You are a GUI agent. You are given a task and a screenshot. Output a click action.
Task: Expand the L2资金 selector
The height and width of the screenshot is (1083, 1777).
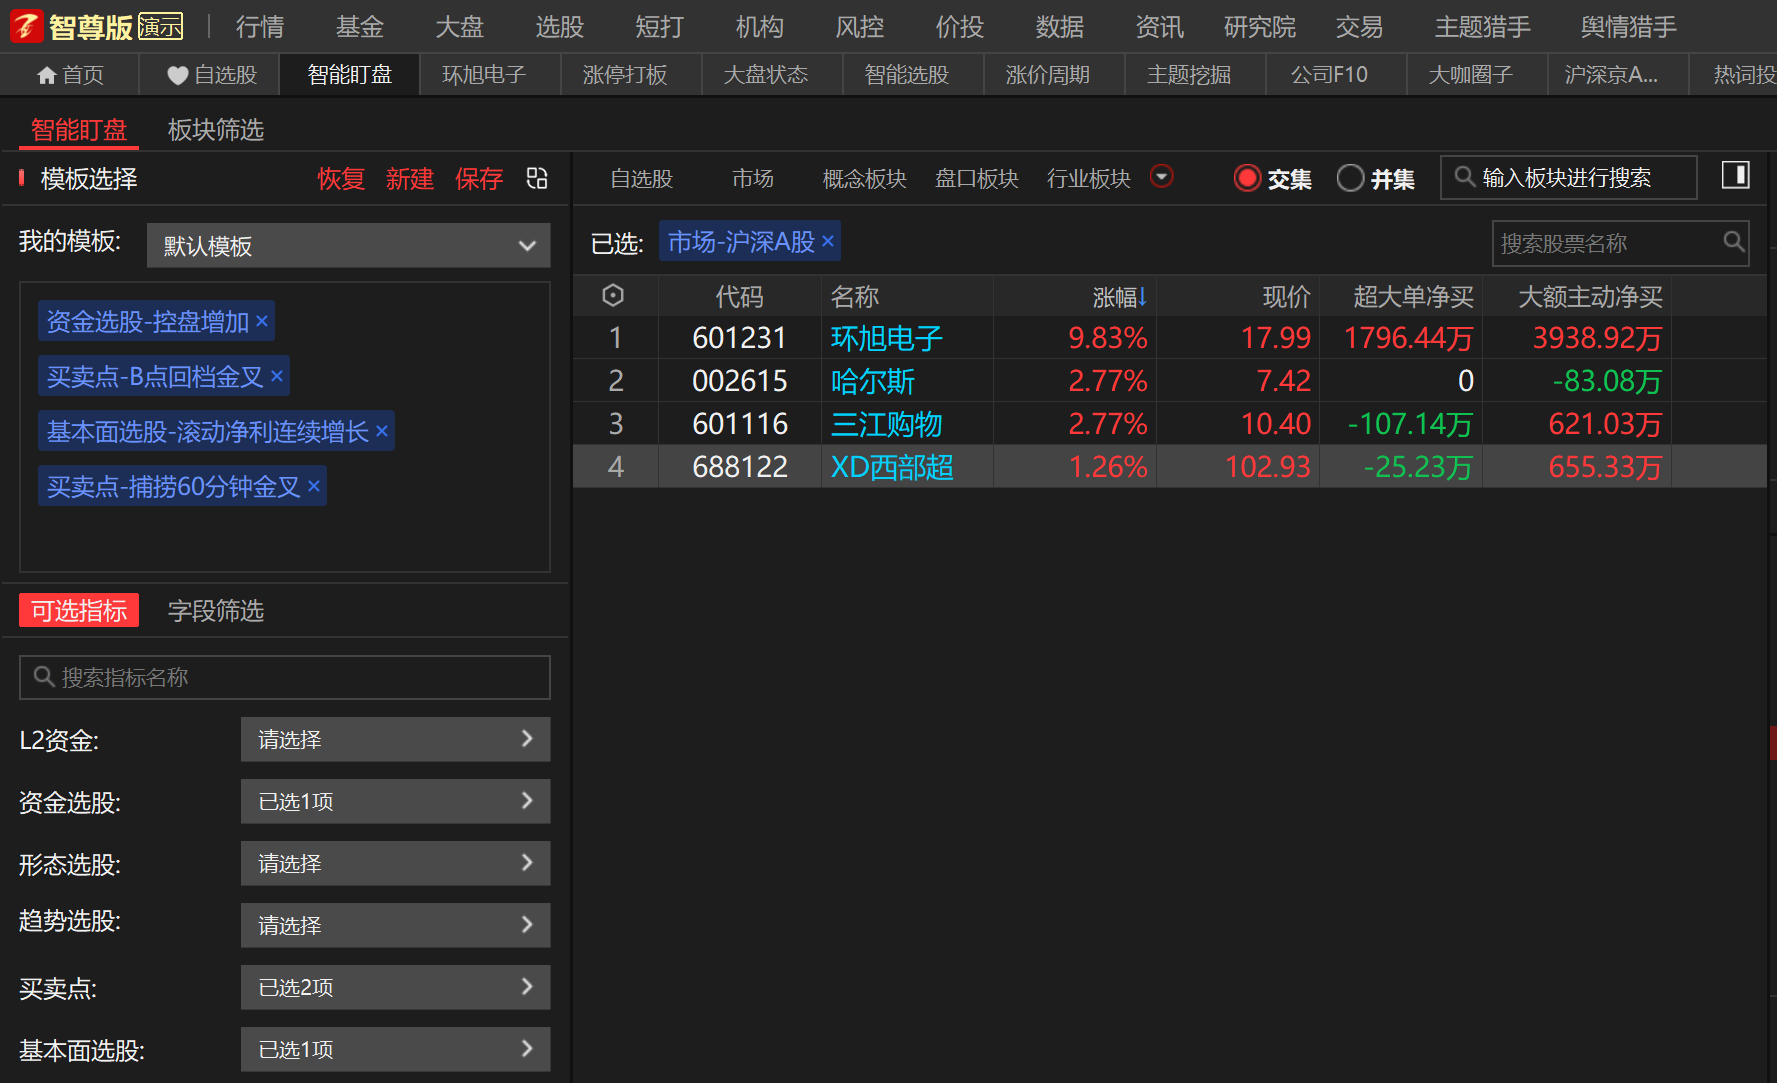pos(395,739)
